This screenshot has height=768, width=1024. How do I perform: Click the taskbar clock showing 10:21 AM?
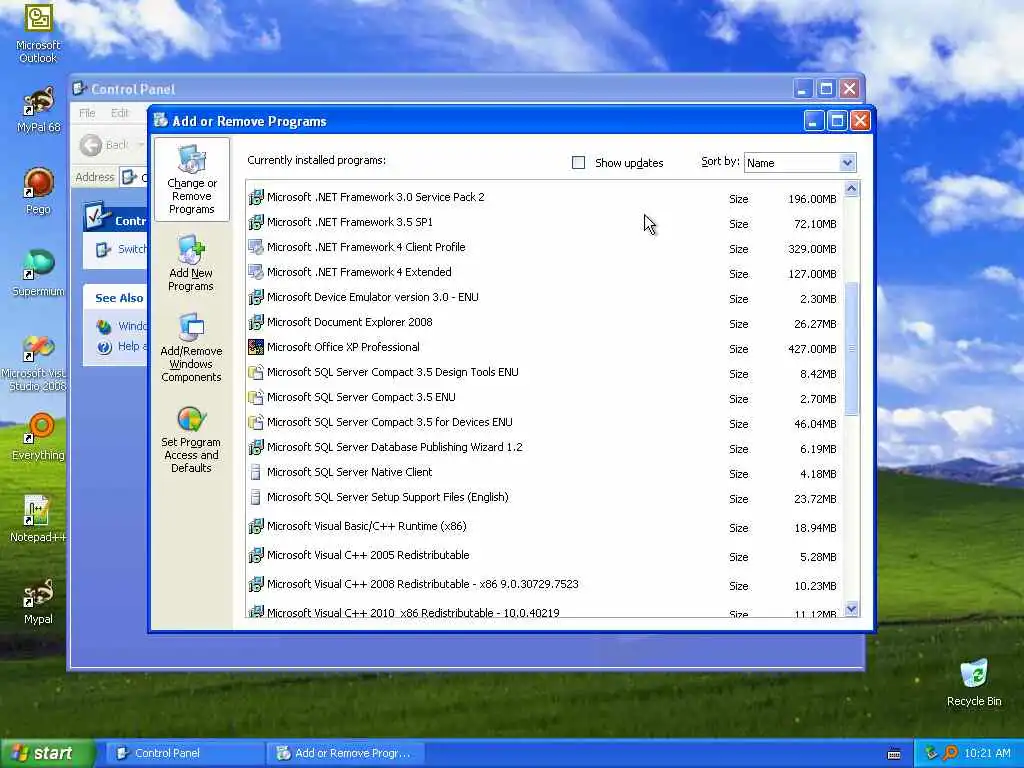987,753
